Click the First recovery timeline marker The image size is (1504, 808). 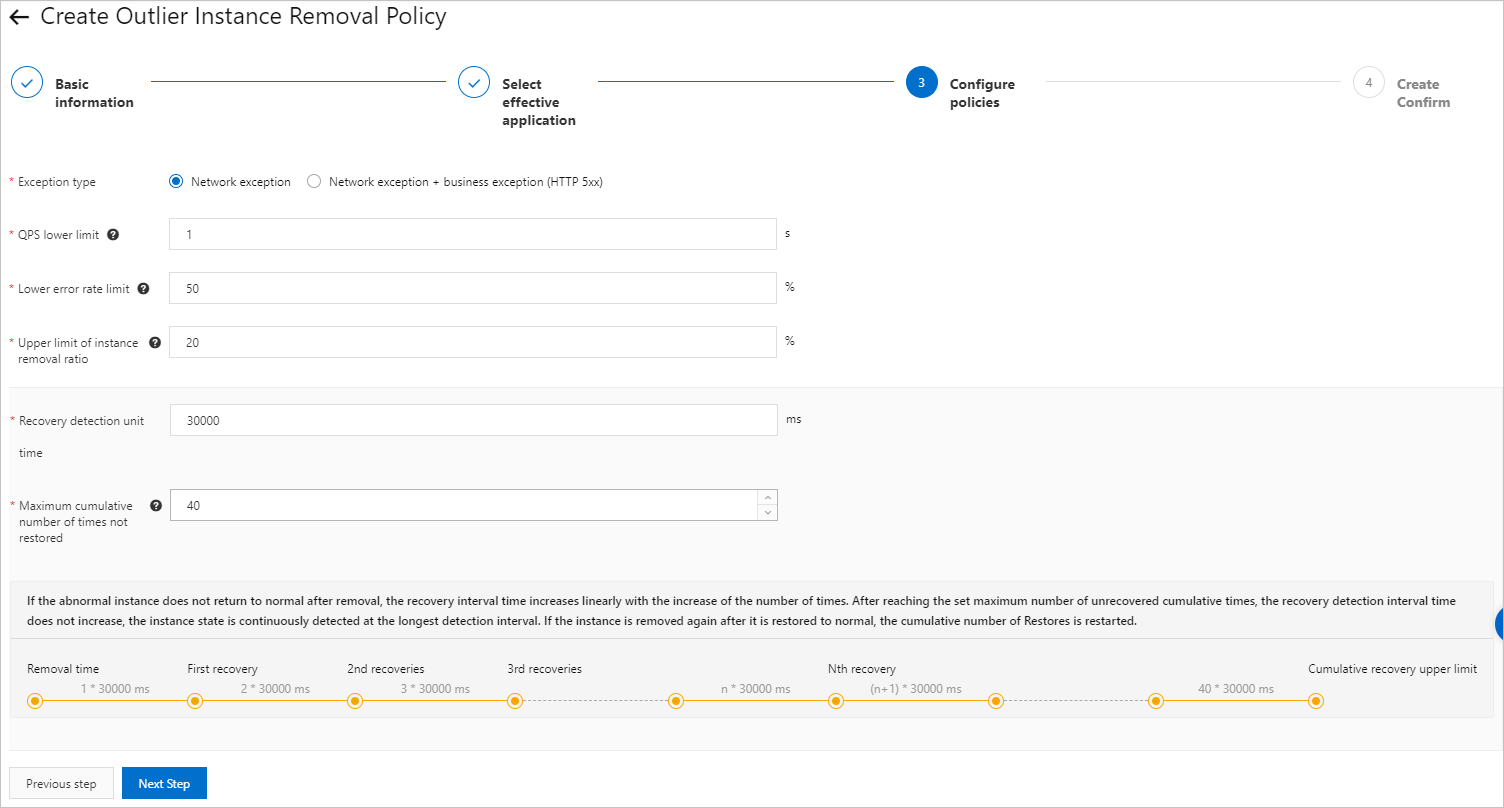click(195, 701)
